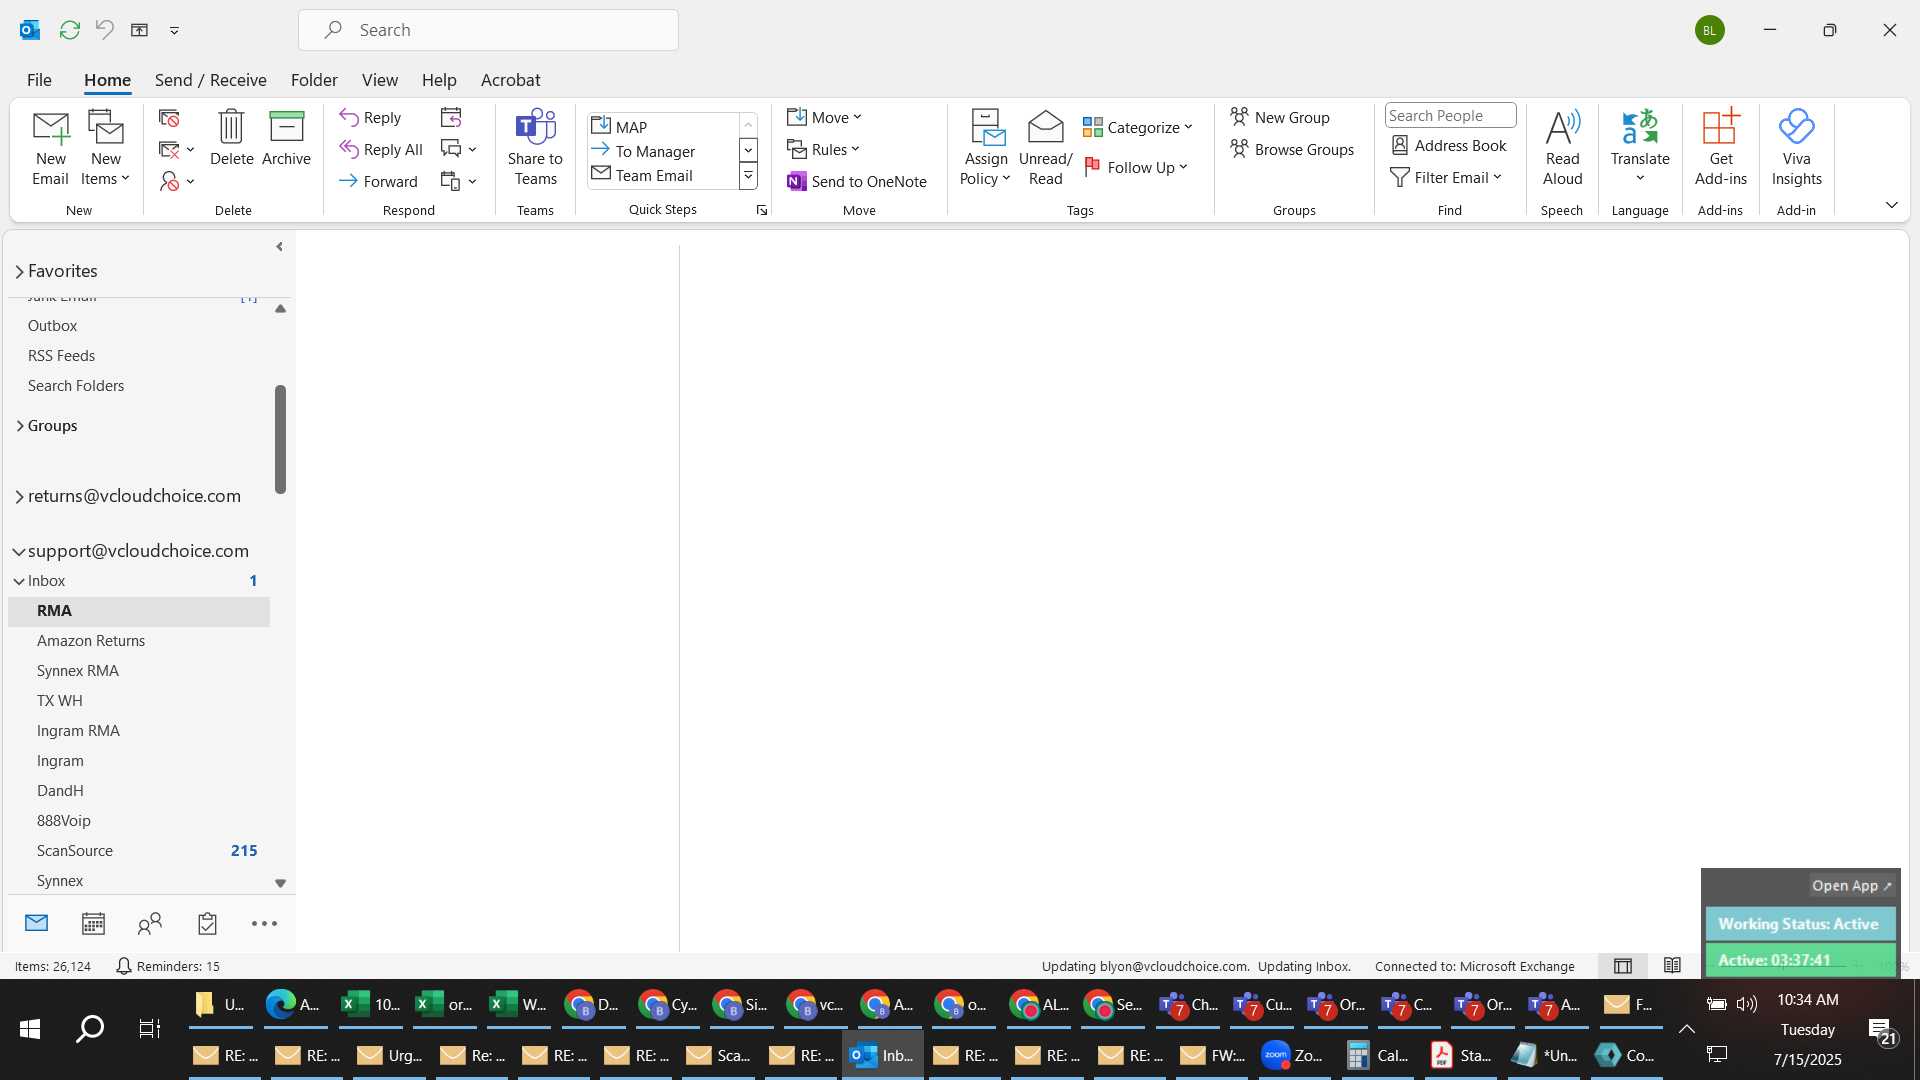Open the New Items menu
This screenshot has width=1920, height=1080.
click(x=105, y=148)
